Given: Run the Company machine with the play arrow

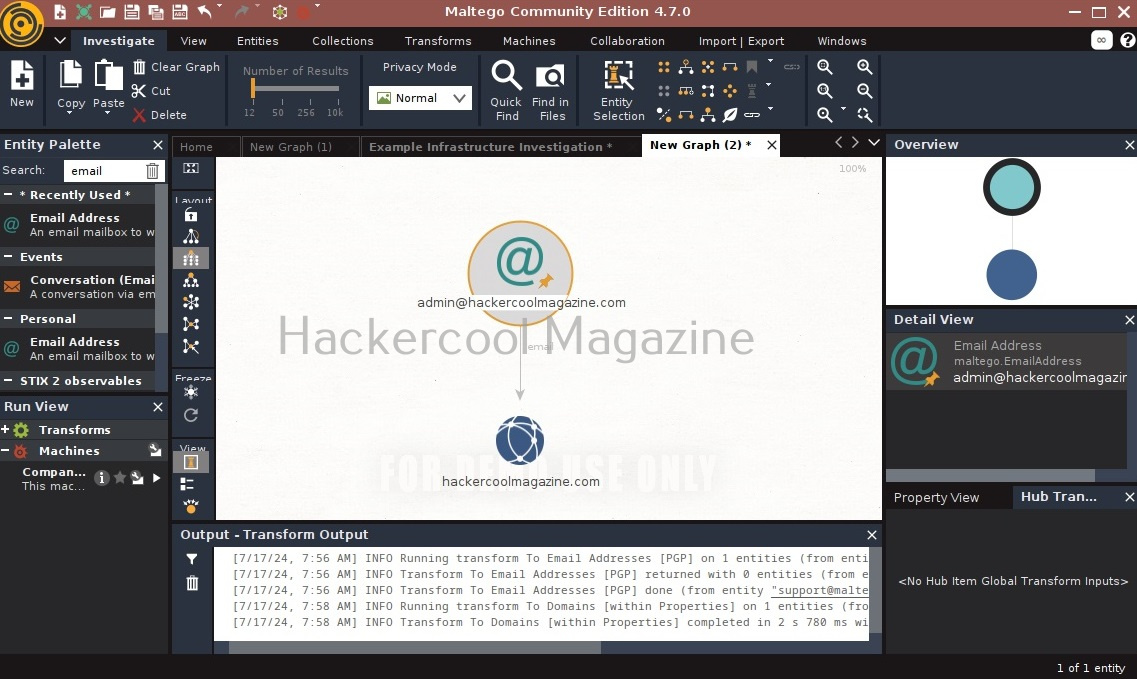Looking at the screenshot, I should pos(157,478).
